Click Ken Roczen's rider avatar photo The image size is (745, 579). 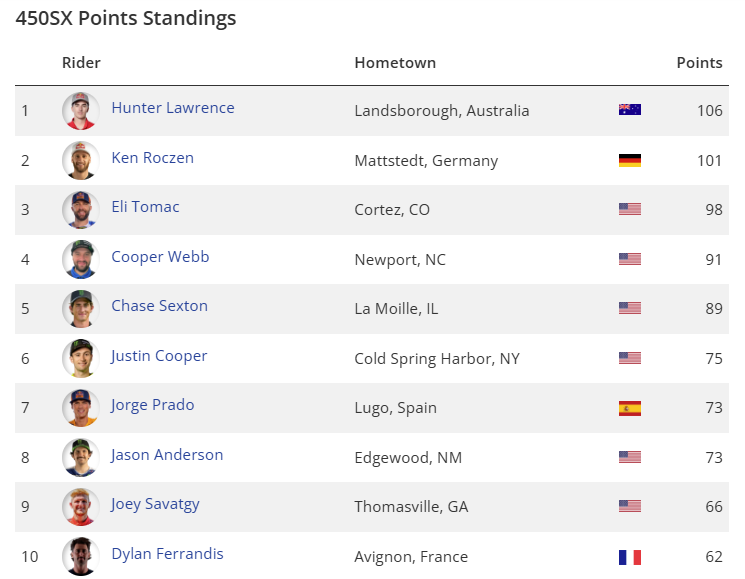(x=80, y=160)
